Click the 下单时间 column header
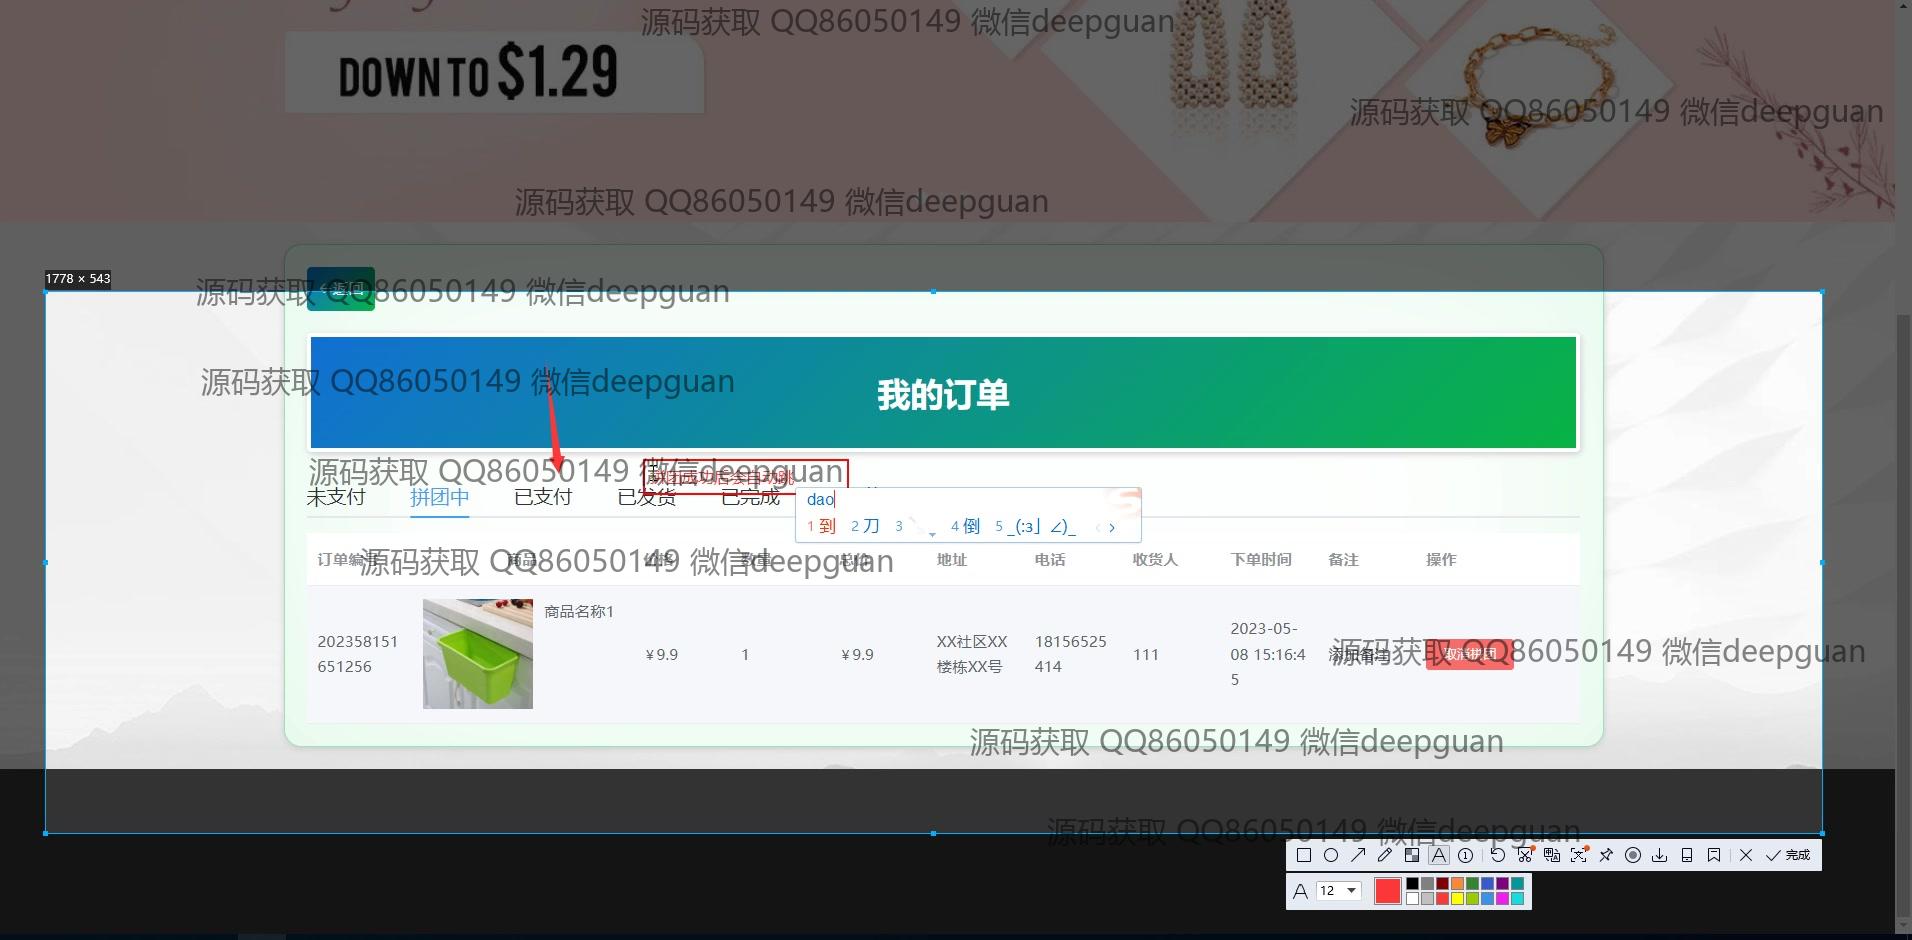 click(1261, 559)
